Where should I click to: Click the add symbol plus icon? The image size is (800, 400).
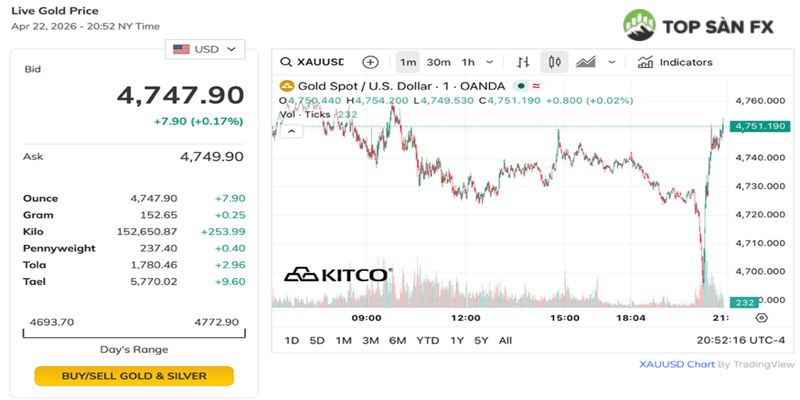pos(370,62)
